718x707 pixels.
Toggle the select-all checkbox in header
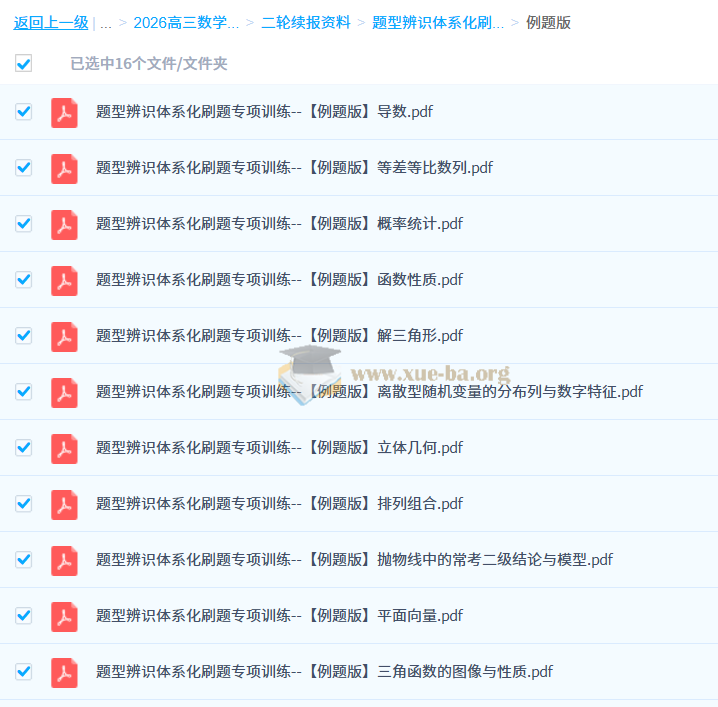coord(23,63)
